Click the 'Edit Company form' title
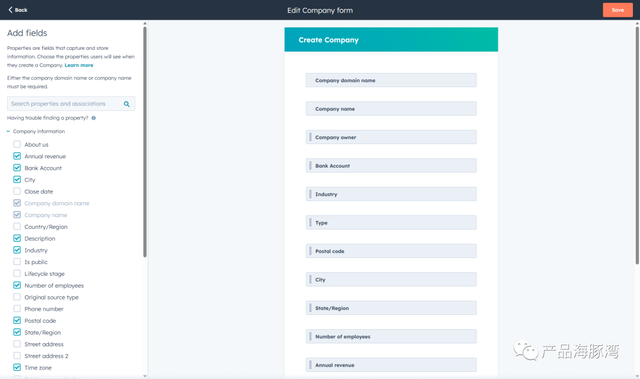This screenshot has width=640, height=379. (x=320, y=10)
